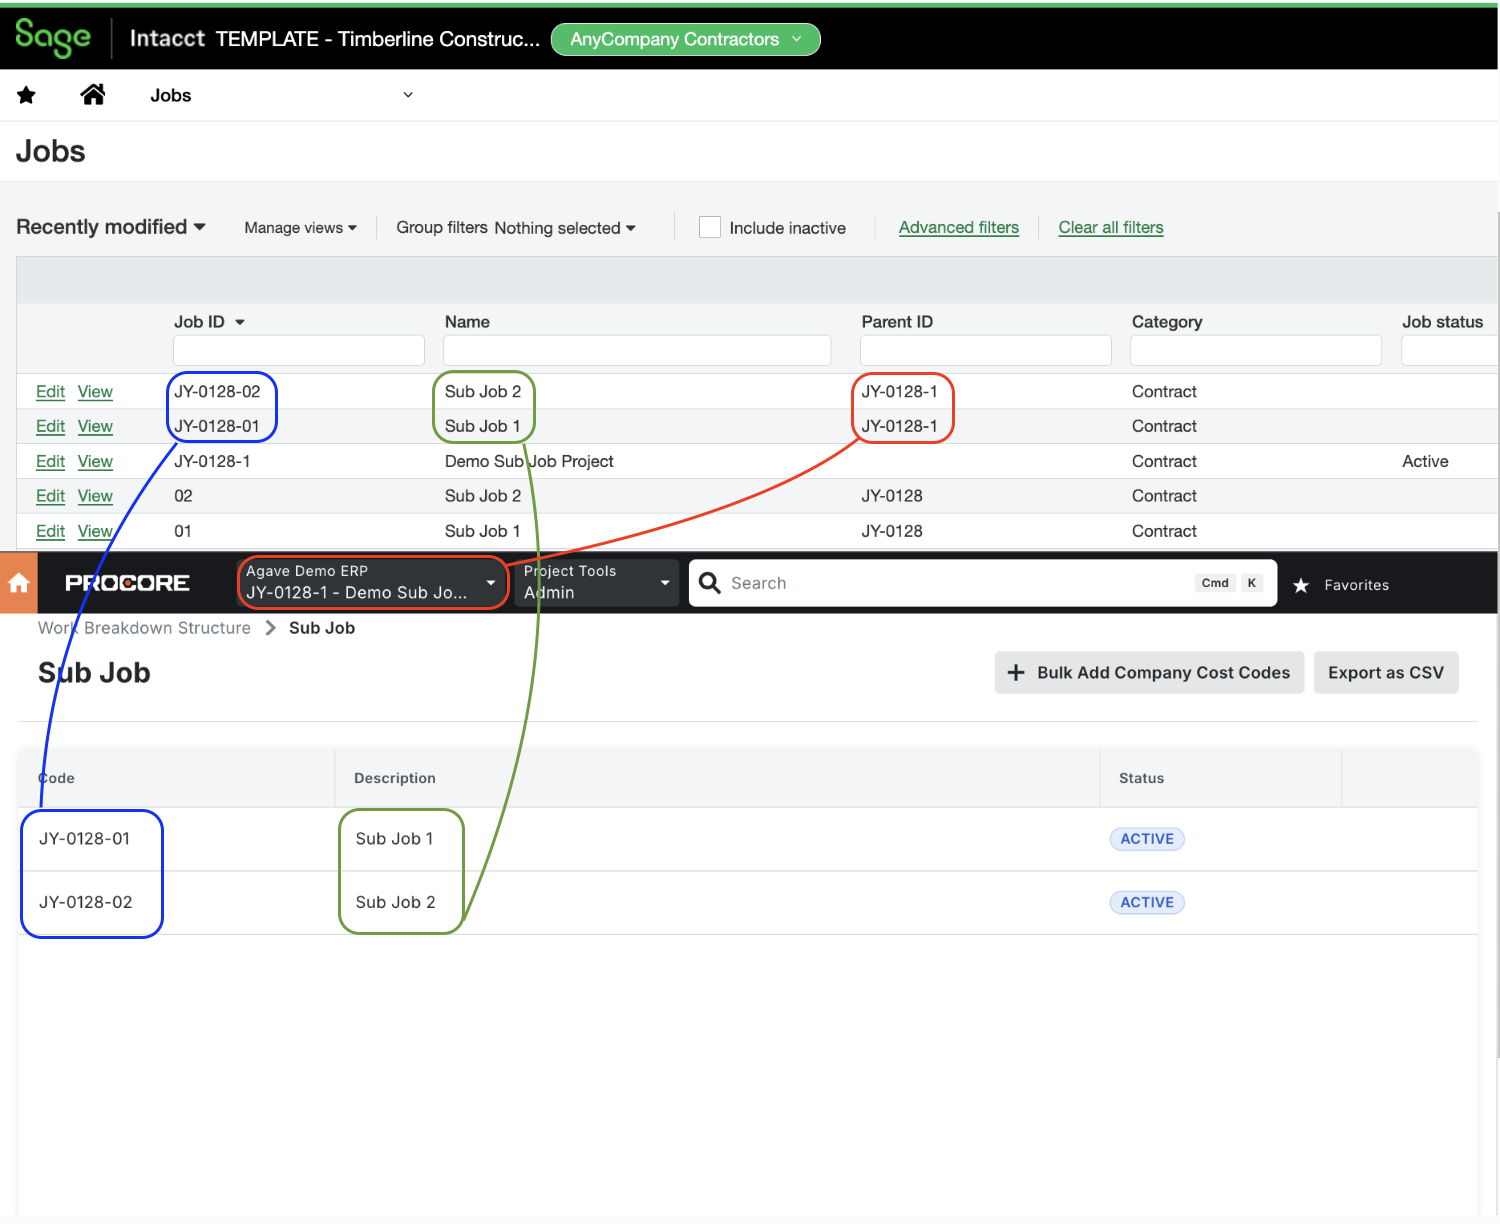The height and width of the screenshot is (1224, 1500).
Task: Open favorites using the star icon
Action: point(26,94)
